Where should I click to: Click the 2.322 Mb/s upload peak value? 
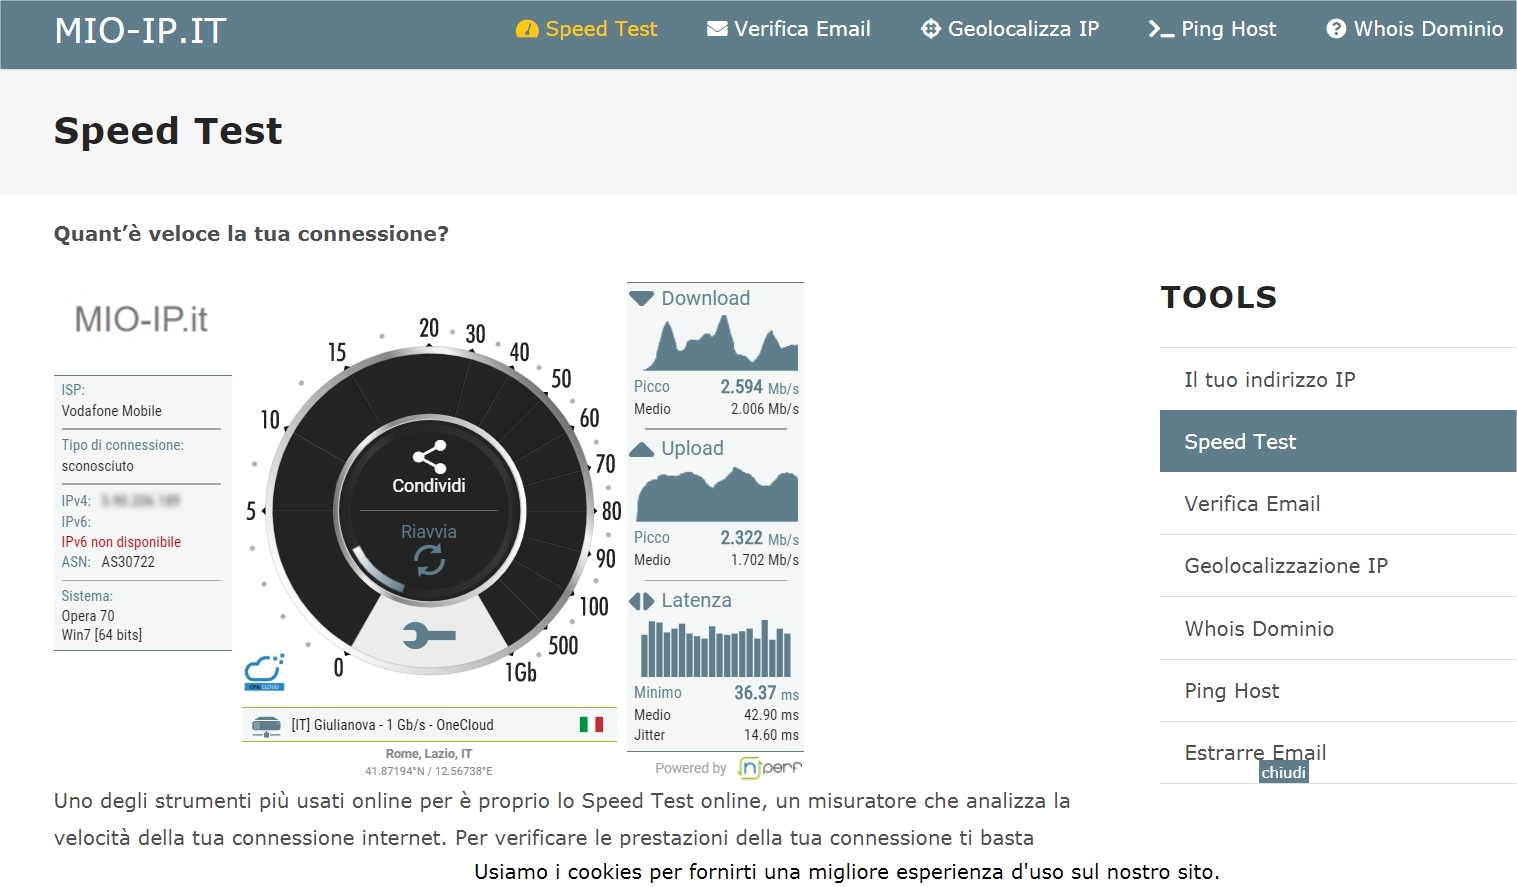coord(759,538)
